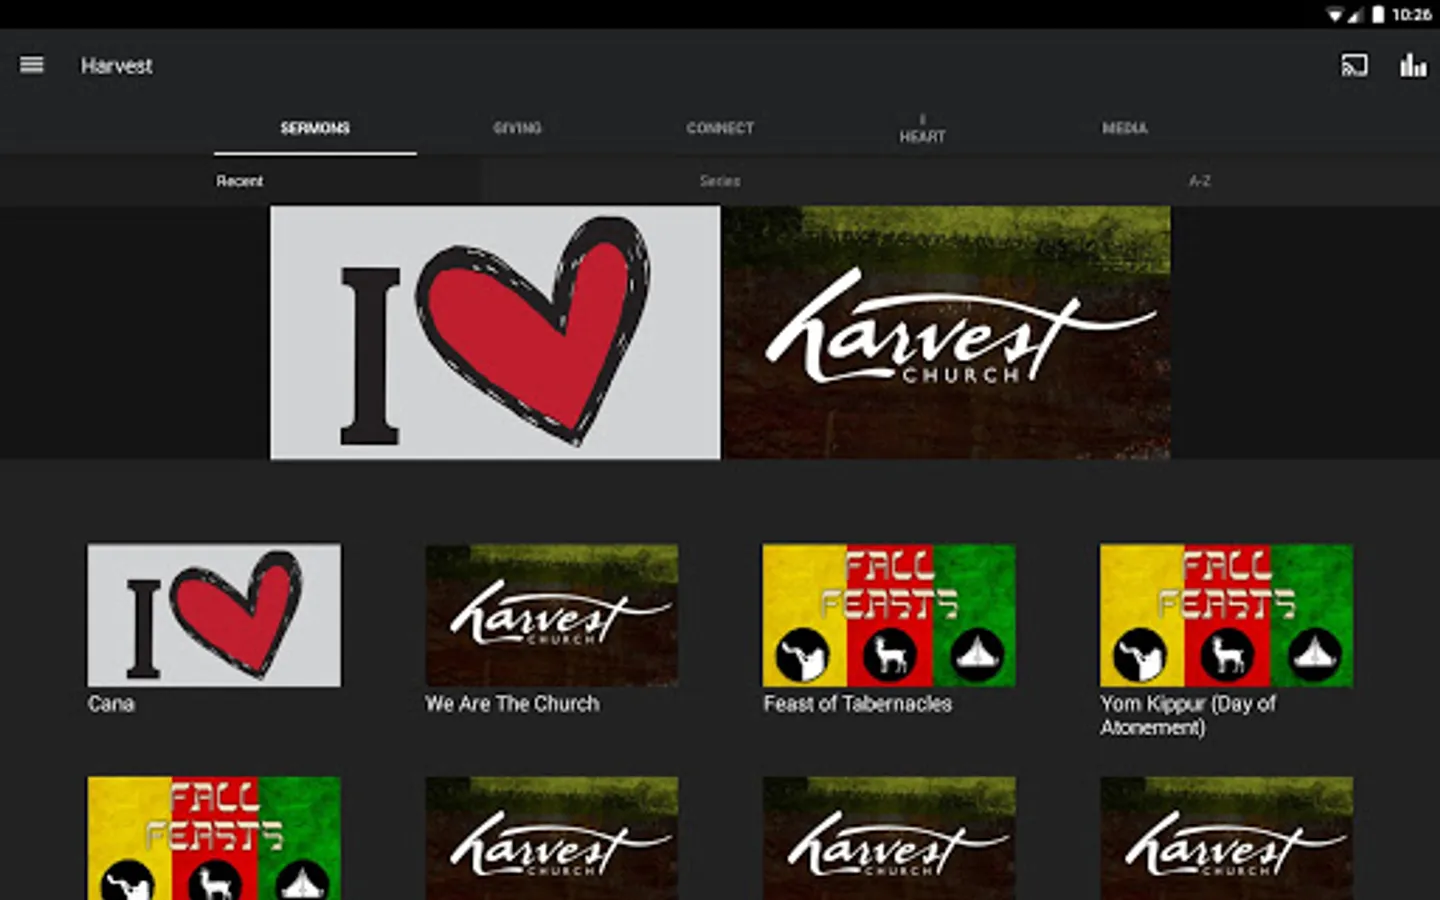
Task: Switch to the Connect tab
Action: click(x=720, y=128)
